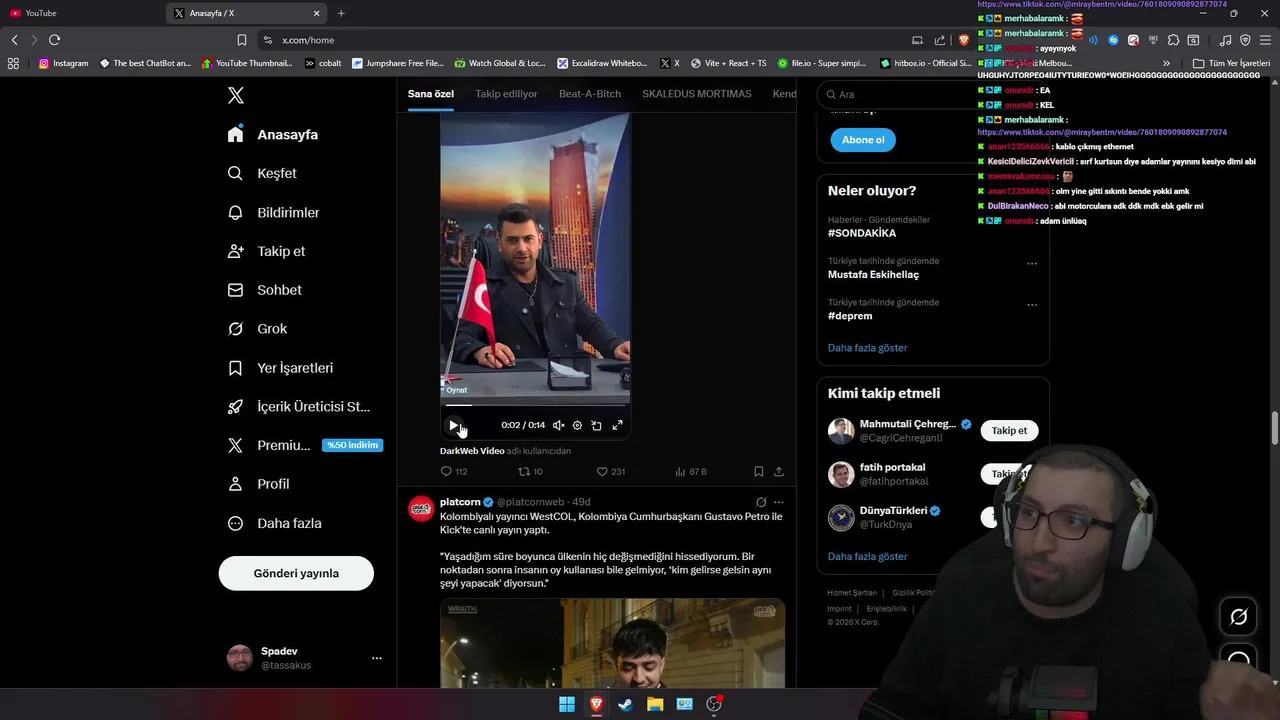Like the post with 231 likes
Viewport: 1280px width, 720px height.
(610, 471)
